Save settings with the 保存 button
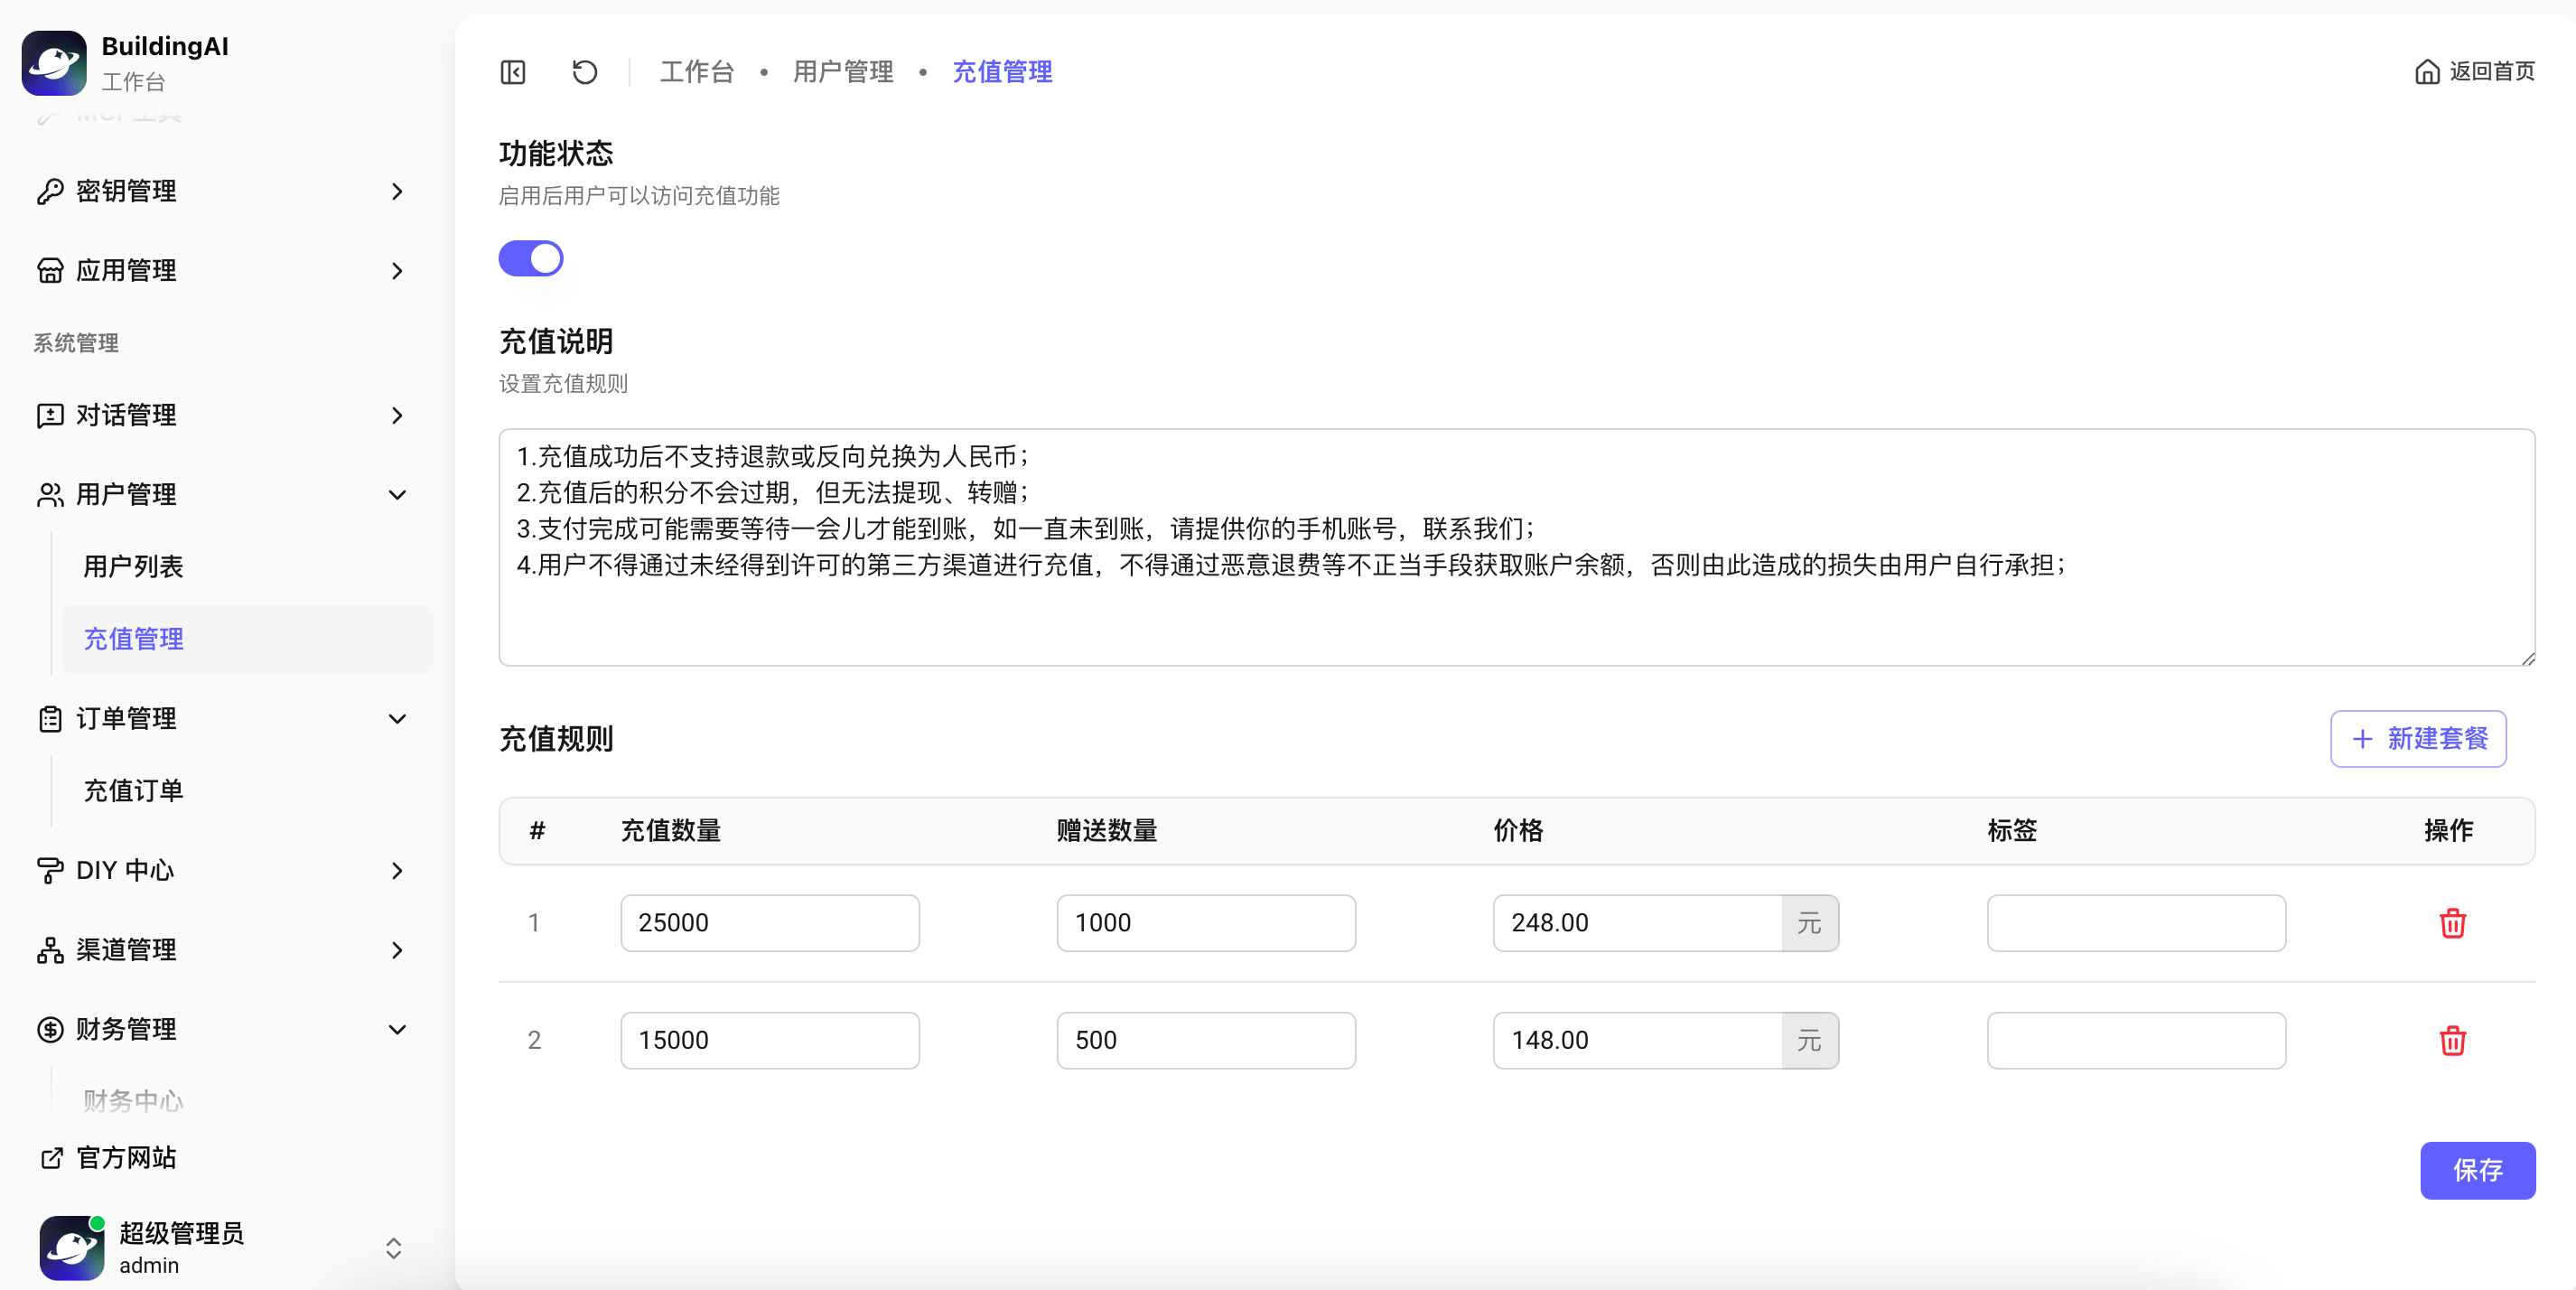 point(2476,1170)
